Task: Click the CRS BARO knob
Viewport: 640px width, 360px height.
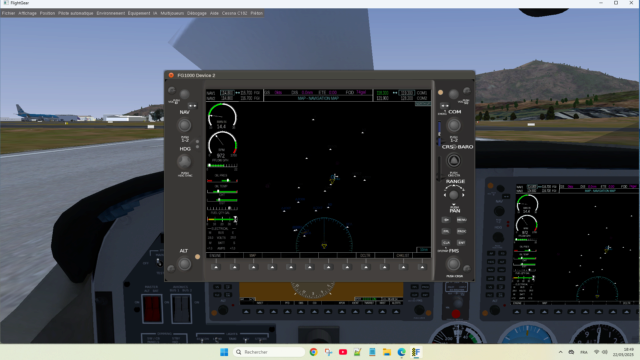Action: tap(453, 161)
